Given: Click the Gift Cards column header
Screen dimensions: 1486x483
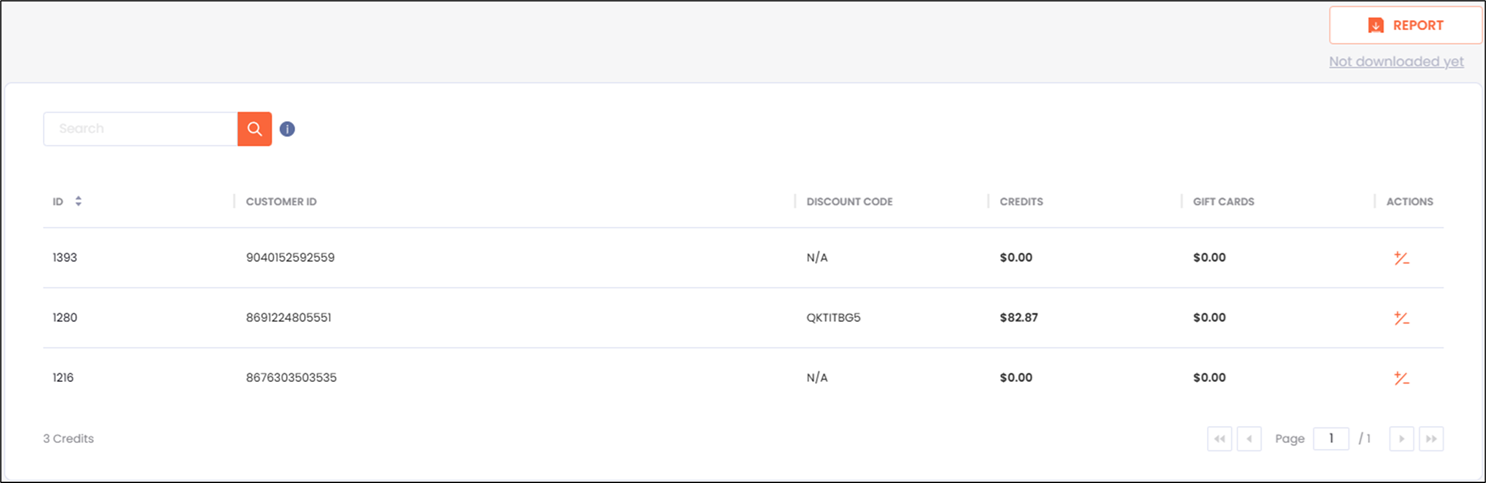Looking at the screenshot, I should pos(1223,202).
